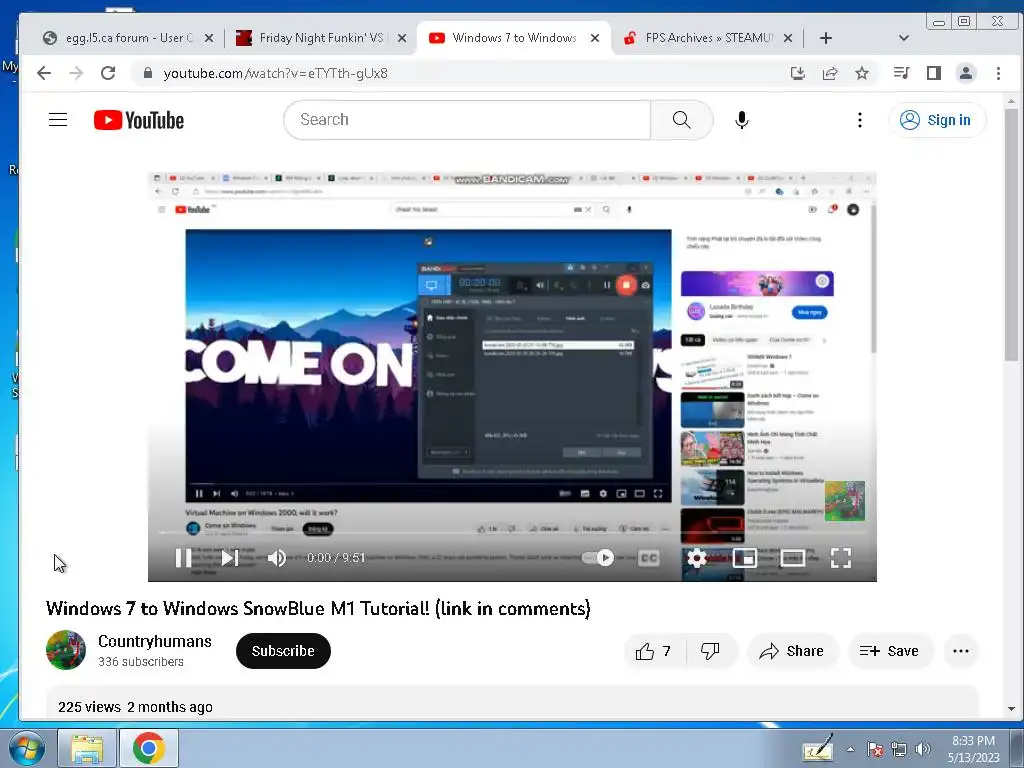The height and width of the screenshot is (768, 1024).
Task: Open media controls in Chrome toolbar
Action: pyautogui.click(x=902, y=73)
